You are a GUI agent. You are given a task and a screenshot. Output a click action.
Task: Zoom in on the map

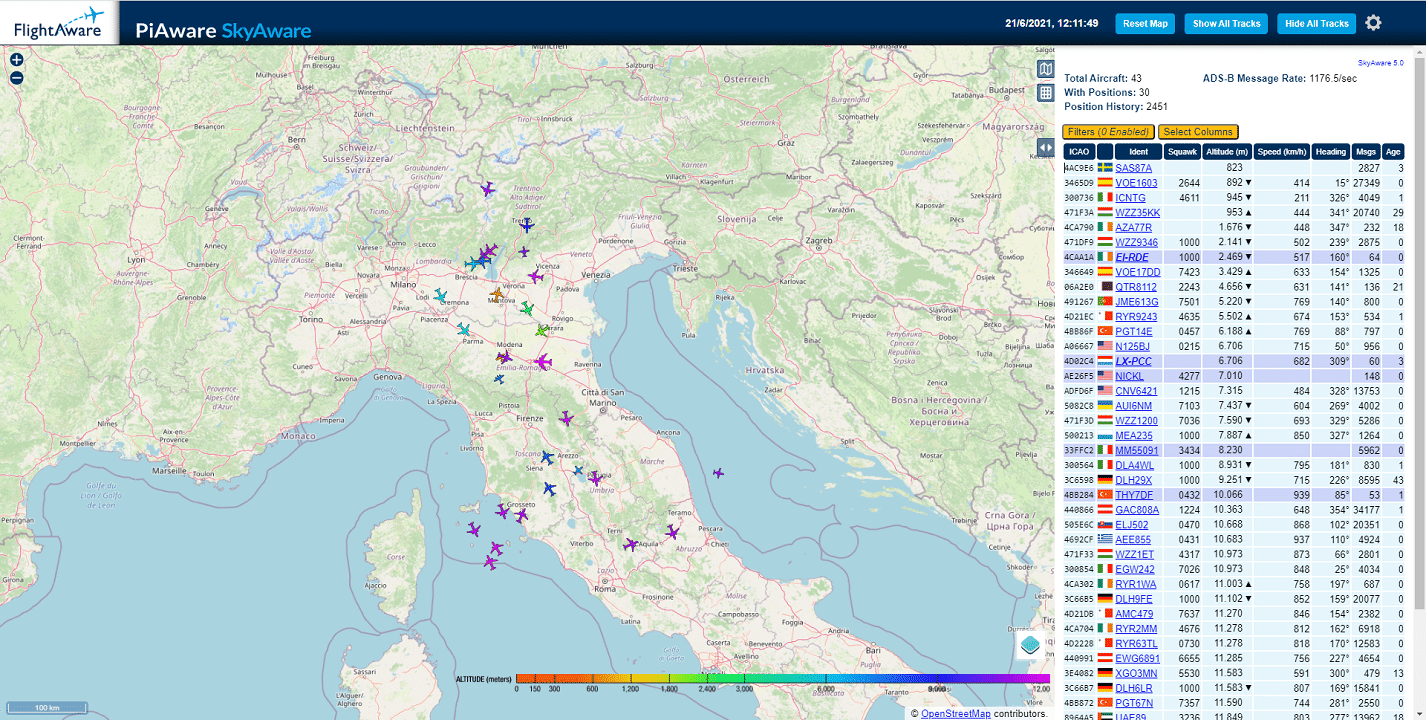point(16,60)
